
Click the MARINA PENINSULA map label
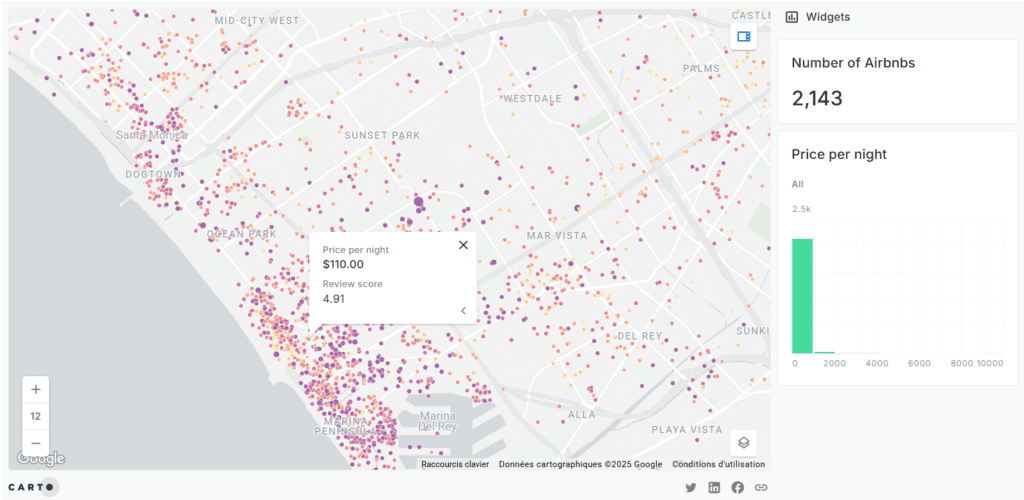345,426
